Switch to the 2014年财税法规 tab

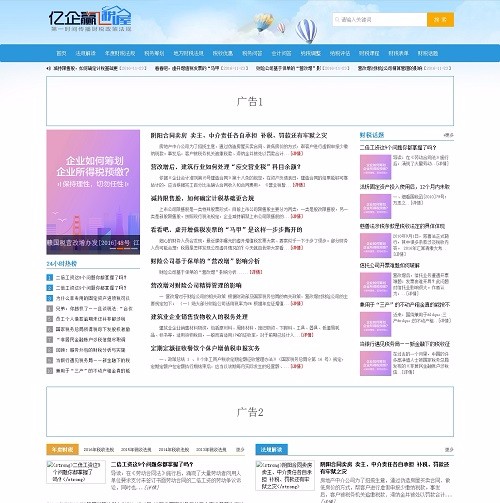click(174, 450)
